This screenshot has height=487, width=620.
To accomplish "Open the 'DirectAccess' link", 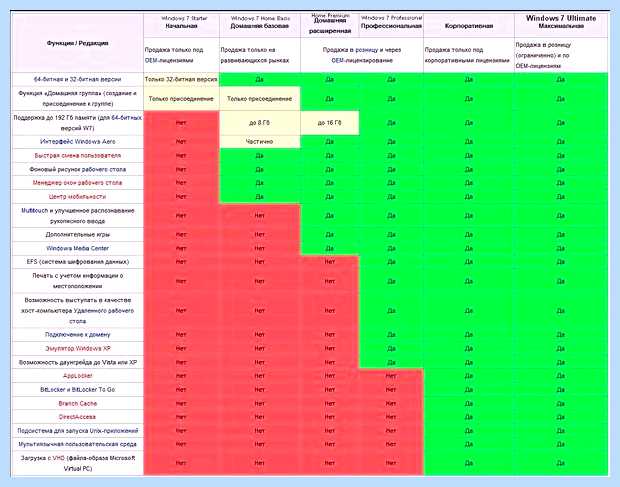I will (78, 417).
